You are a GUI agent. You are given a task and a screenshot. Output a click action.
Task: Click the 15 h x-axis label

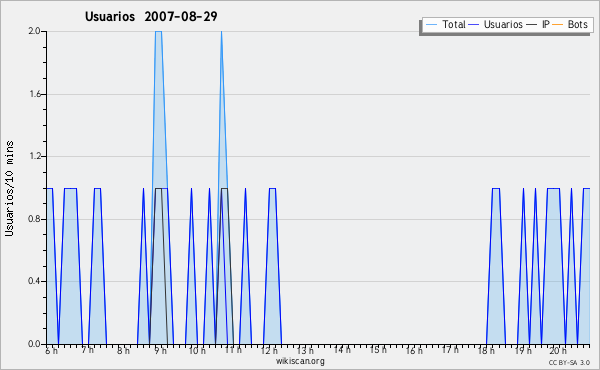point(378,350)
